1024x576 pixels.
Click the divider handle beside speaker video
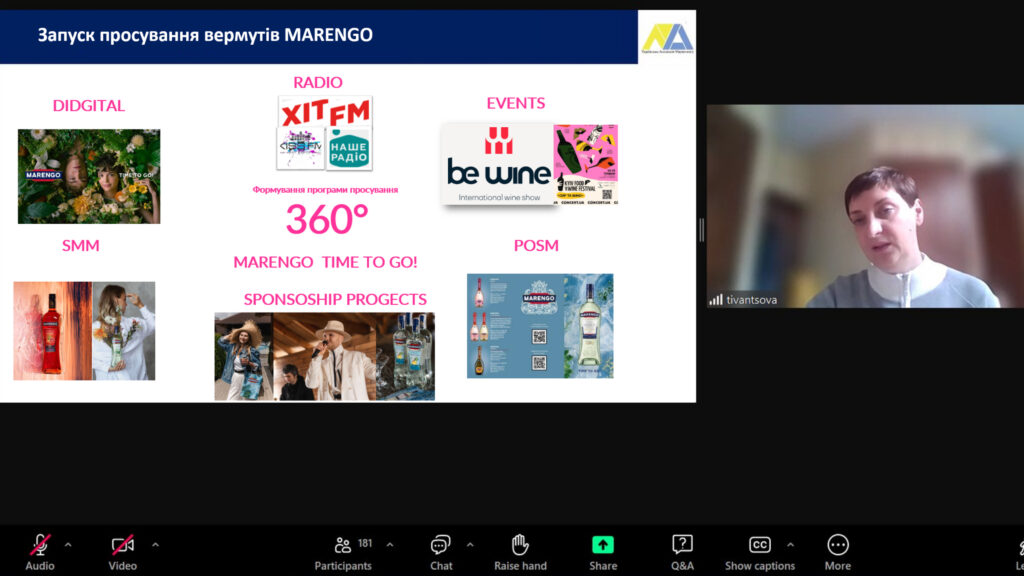pyautogui.click(x=701, y=230)
